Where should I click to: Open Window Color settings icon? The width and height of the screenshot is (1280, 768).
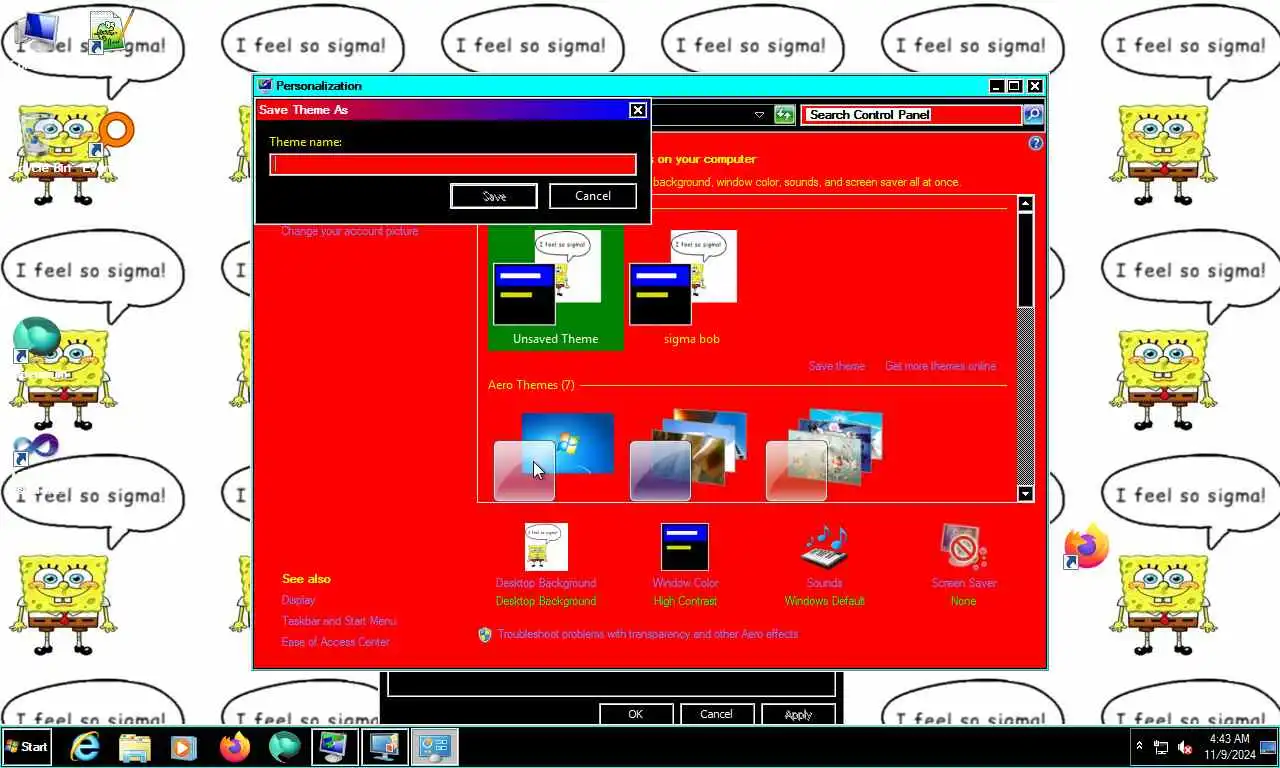(x=685, y=547)
